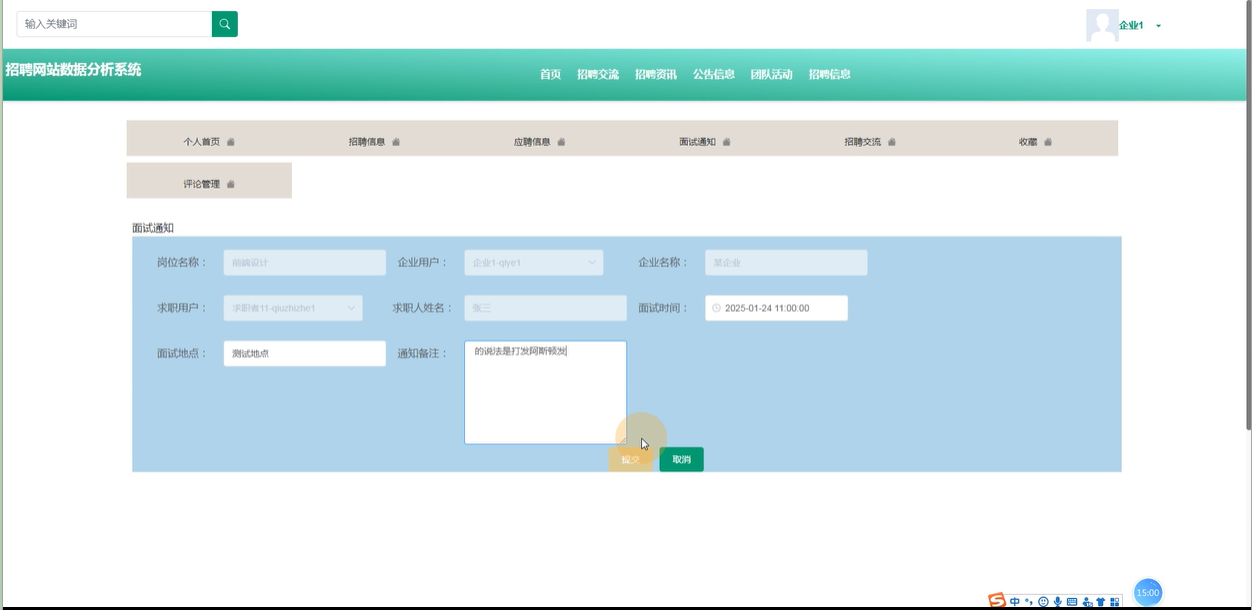The width and height of the screenshot is (1252, 610).
Task: Click the Sogou account person icon
Action: (1087, 602)
